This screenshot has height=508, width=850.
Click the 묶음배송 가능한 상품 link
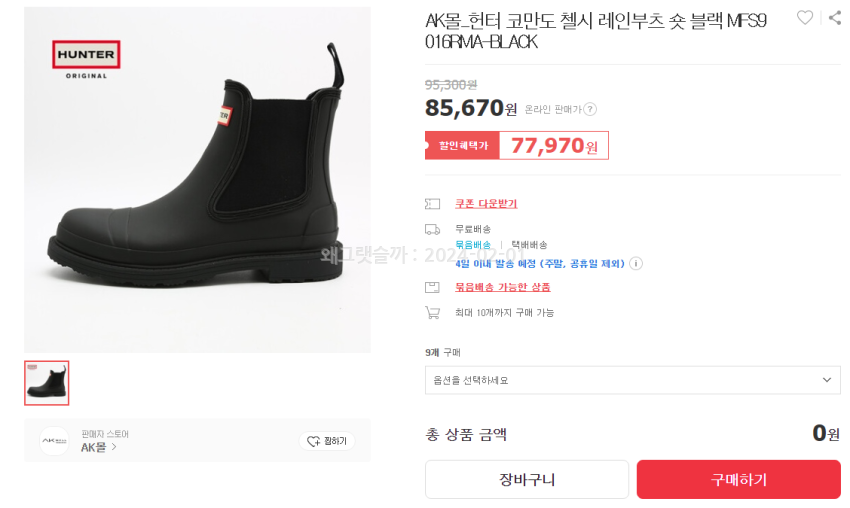(502, 287)
